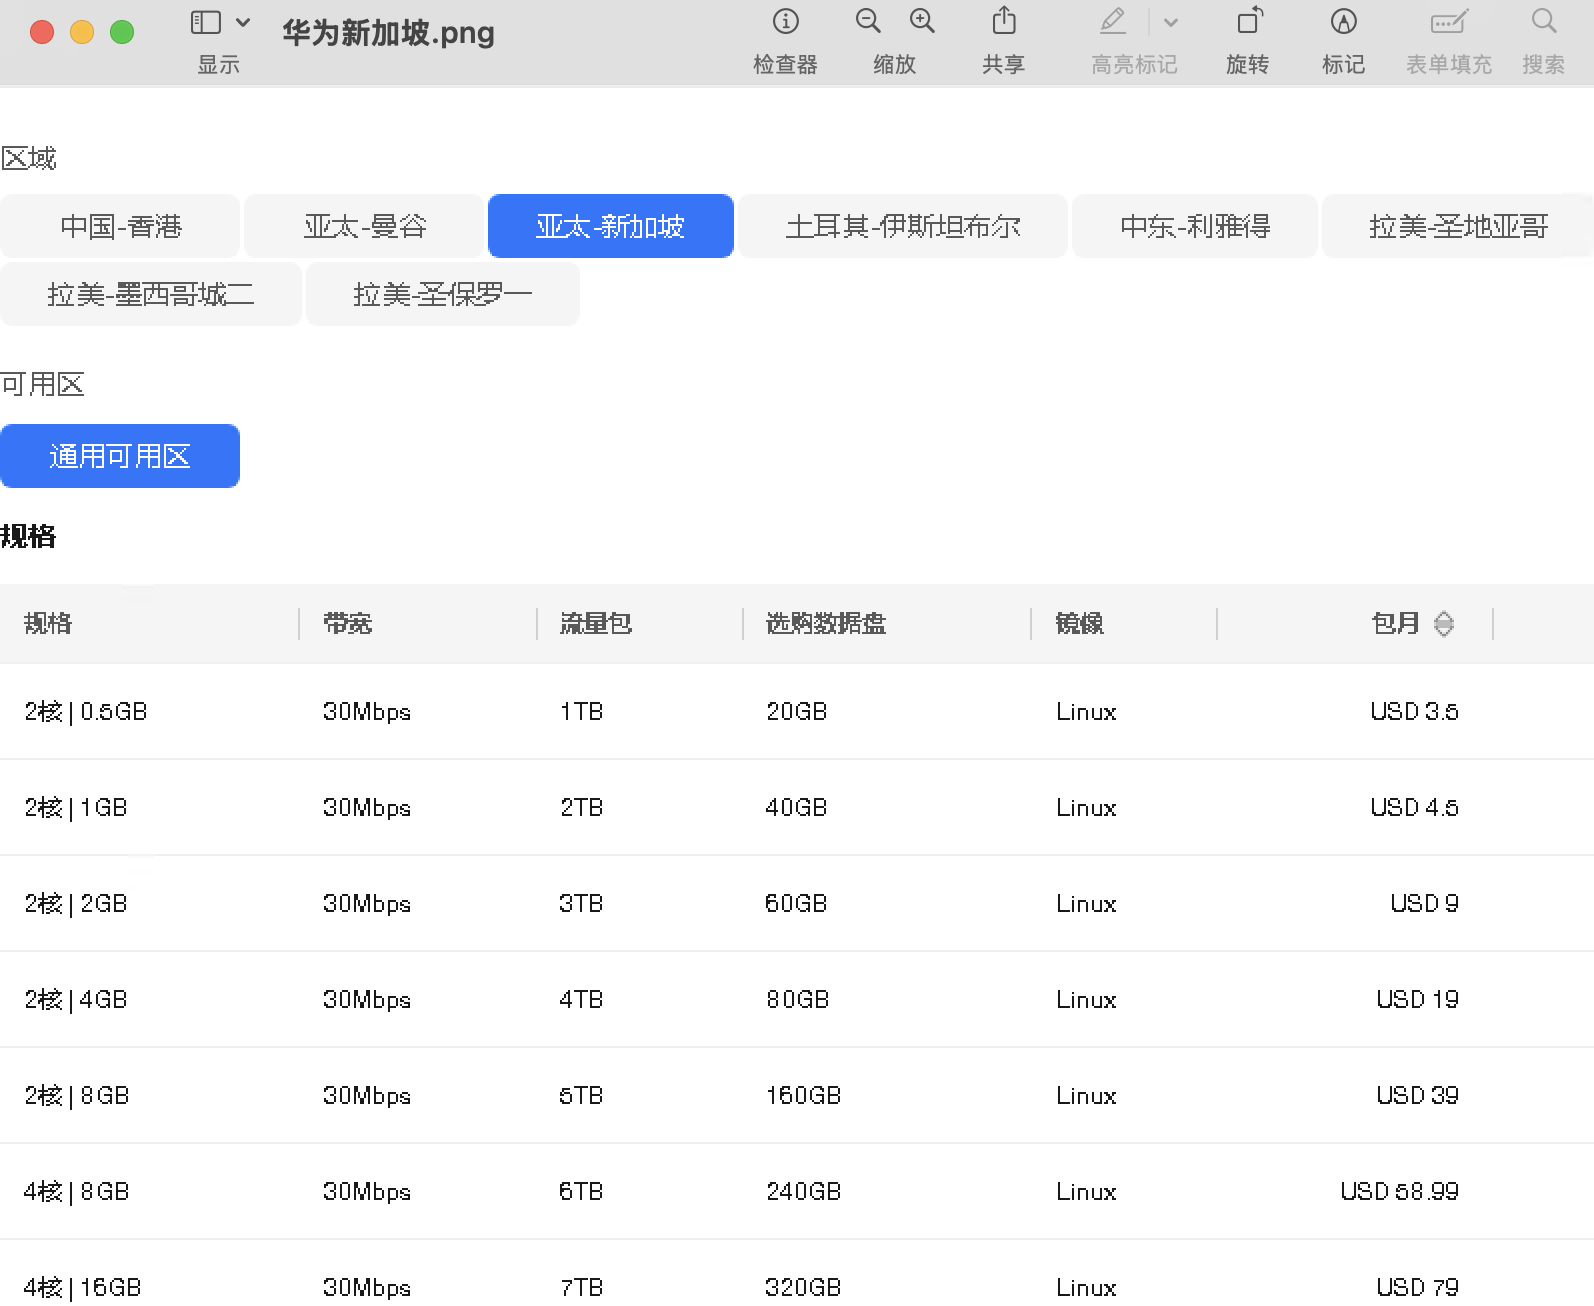Open the Markup (标记) toolbar icon
This screenshot has height=1306, width=1594.
click(x=1343, y=21)
